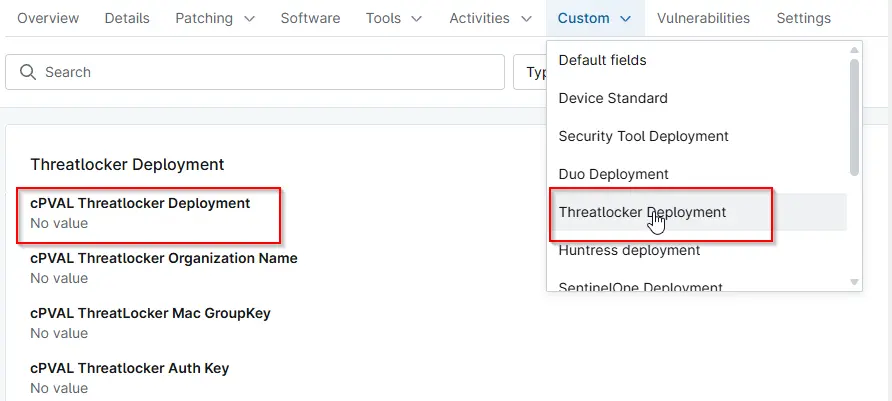Open the Software tab
The width and height of the screenshot is (892, 401).
coord(310,18)
